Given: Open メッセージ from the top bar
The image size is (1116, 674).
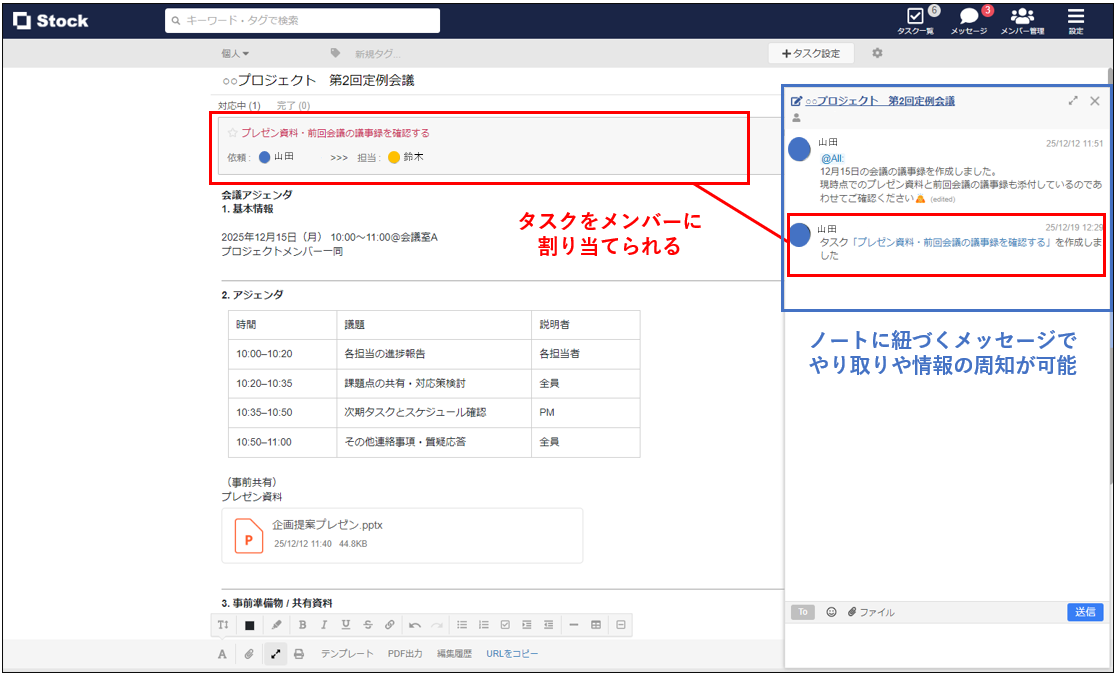Looking at the screenshot, I should pyautogui.click(x=968, y=20).
